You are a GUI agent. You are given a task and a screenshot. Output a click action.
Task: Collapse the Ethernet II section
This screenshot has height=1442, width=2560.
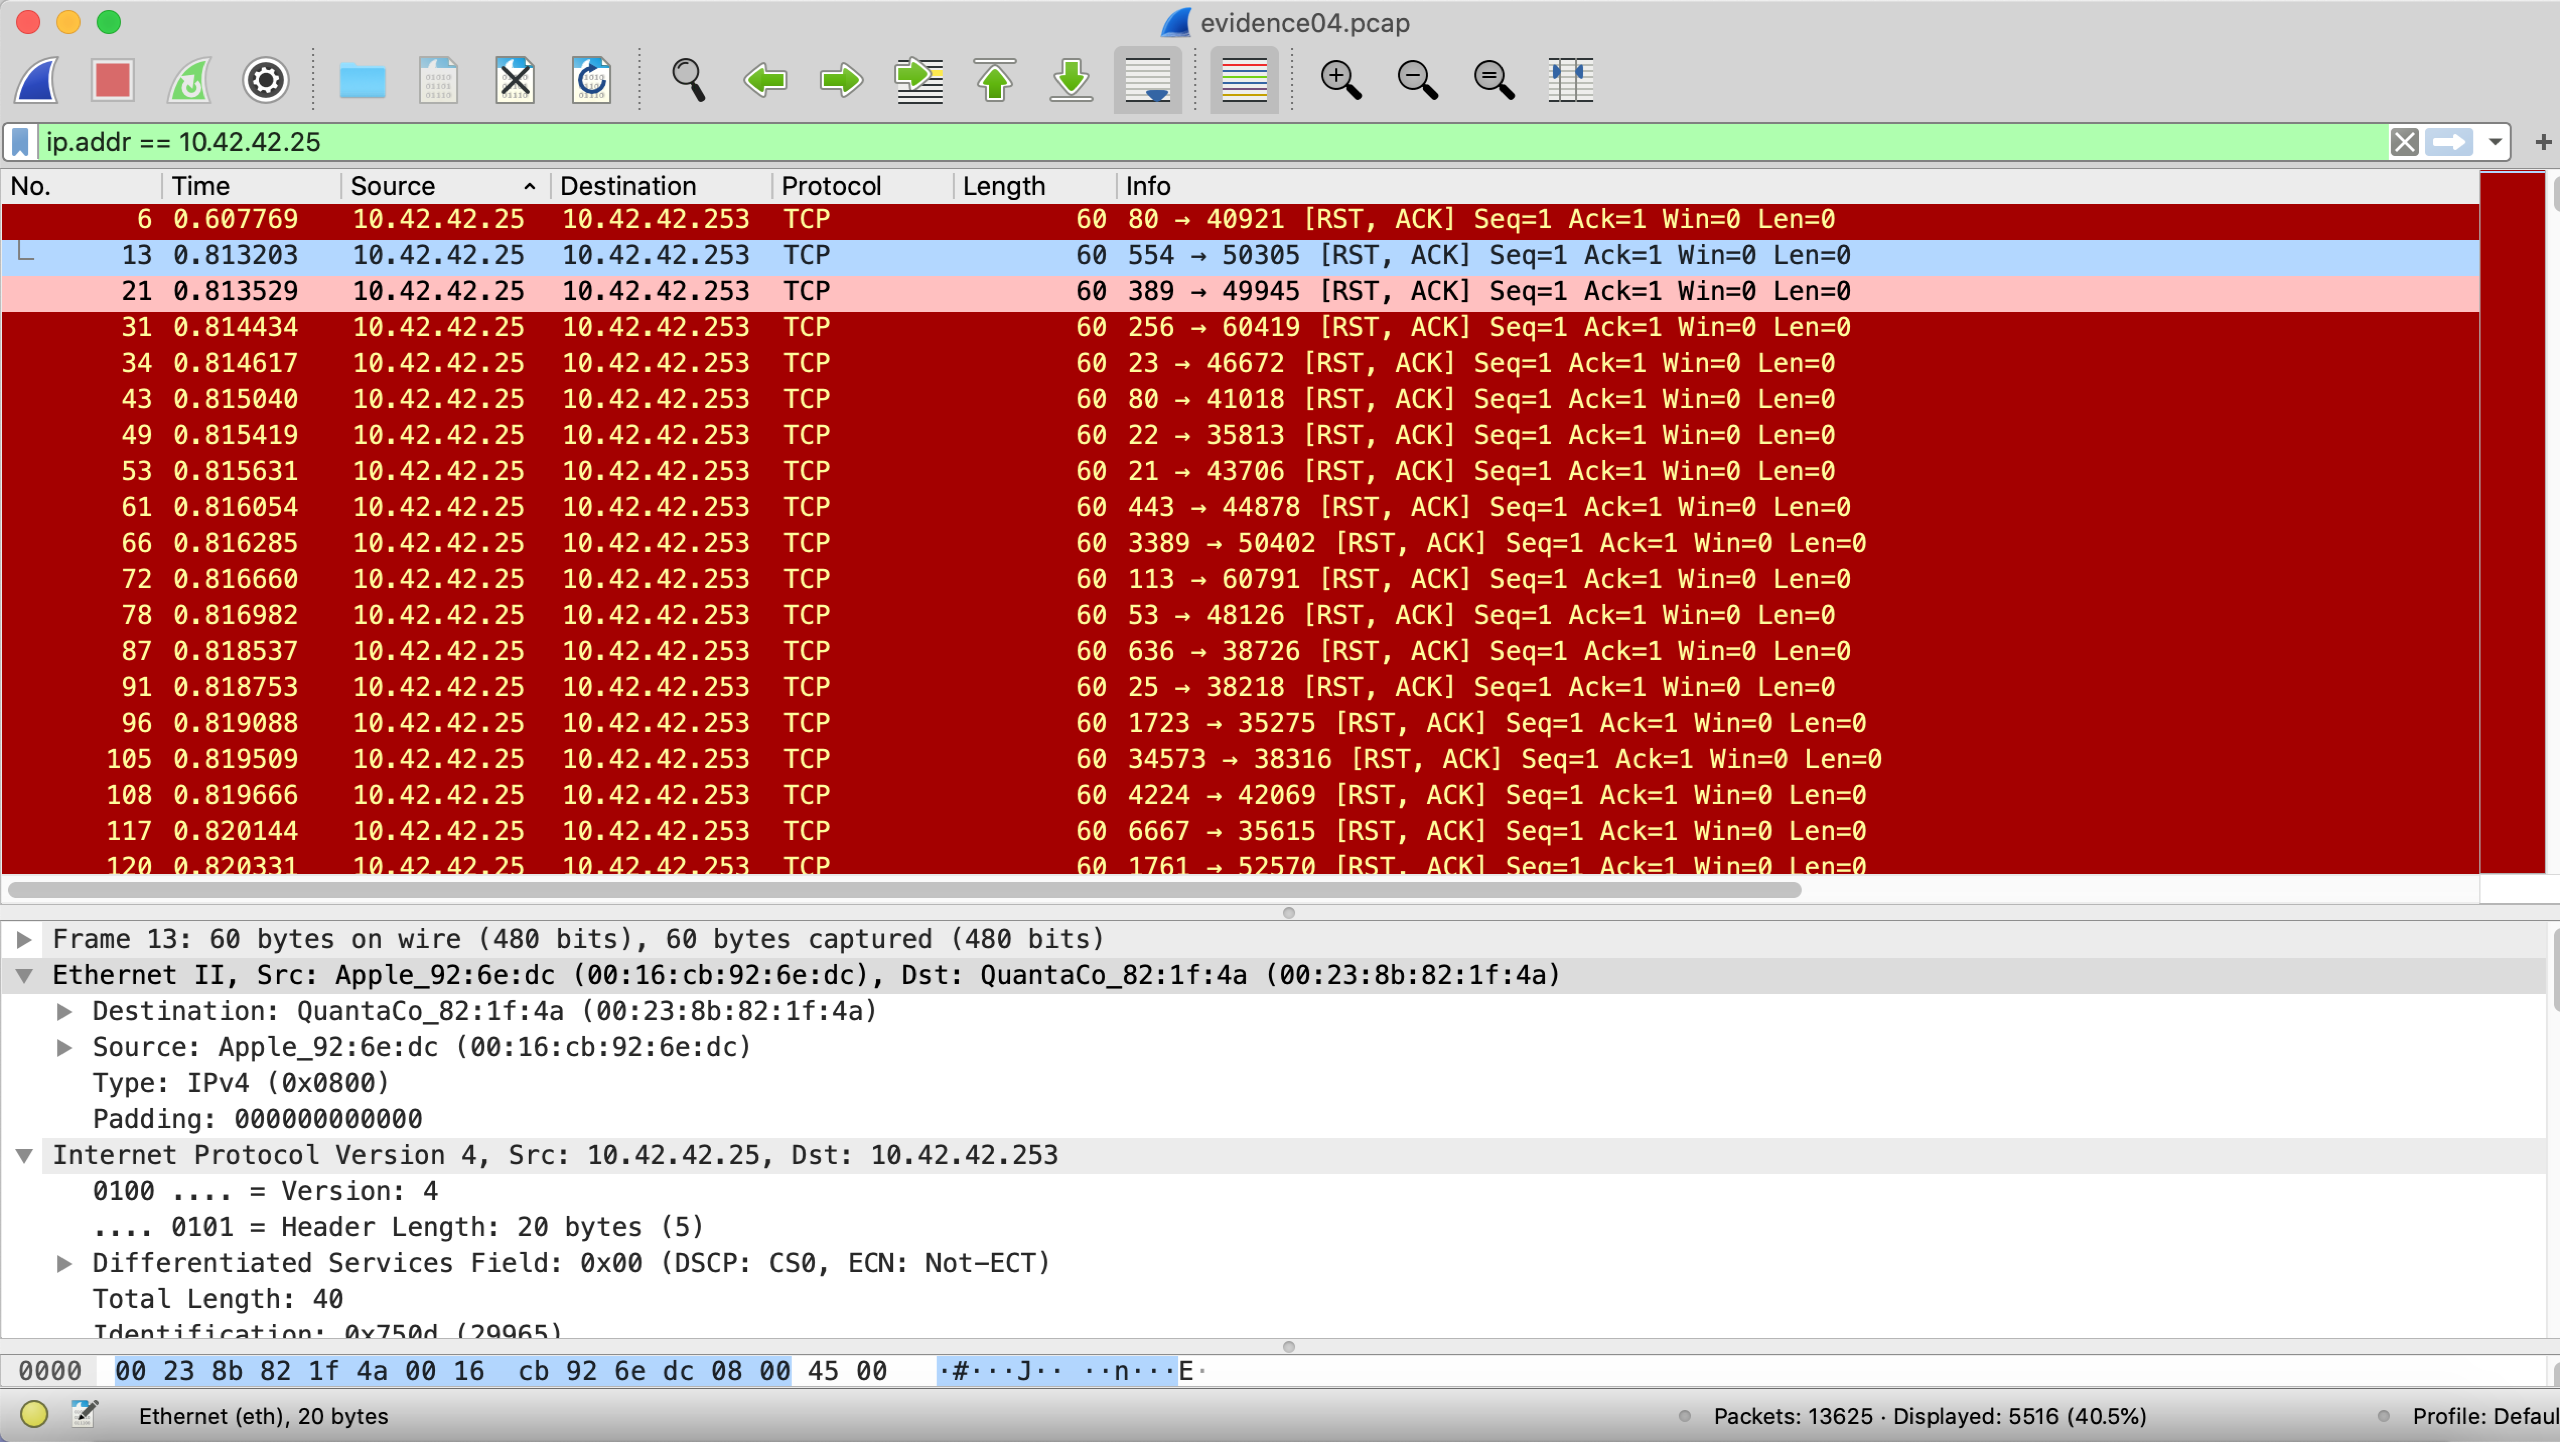(24, 975)
